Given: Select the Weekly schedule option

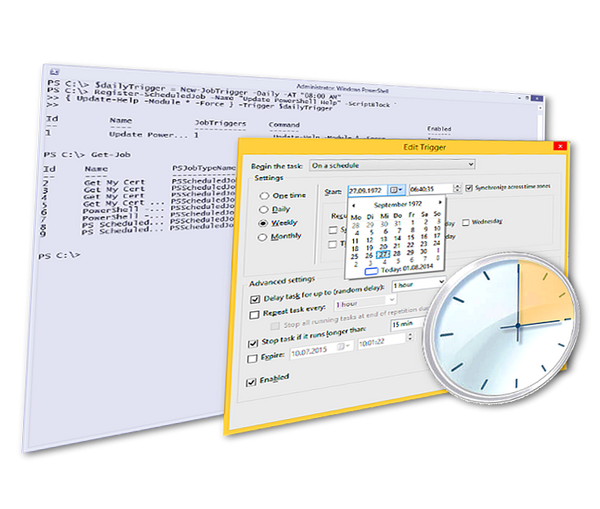Looking at the screenshot, I should 263,223.
